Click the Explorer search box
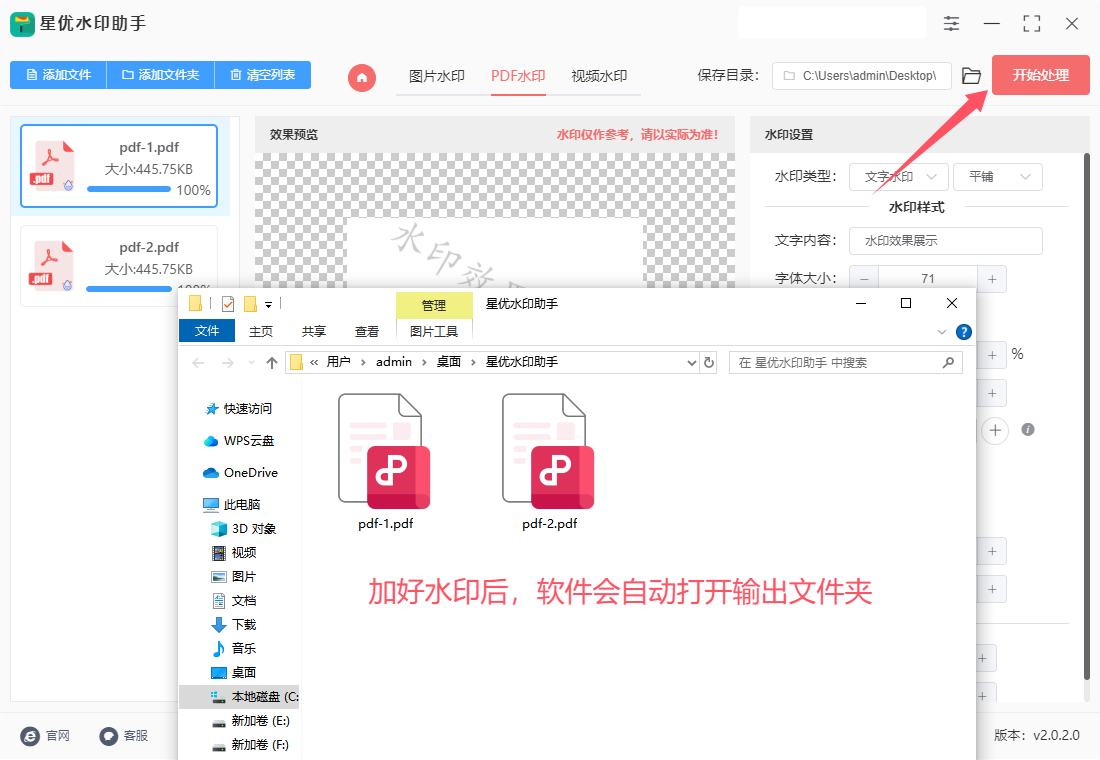Screen dimensions: 1100x760 coord(846,363)
